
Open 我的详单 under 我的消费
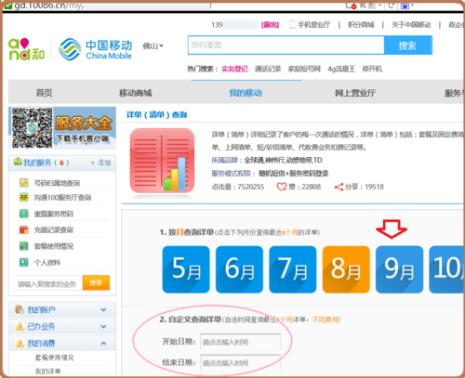[x=48, y=371]
